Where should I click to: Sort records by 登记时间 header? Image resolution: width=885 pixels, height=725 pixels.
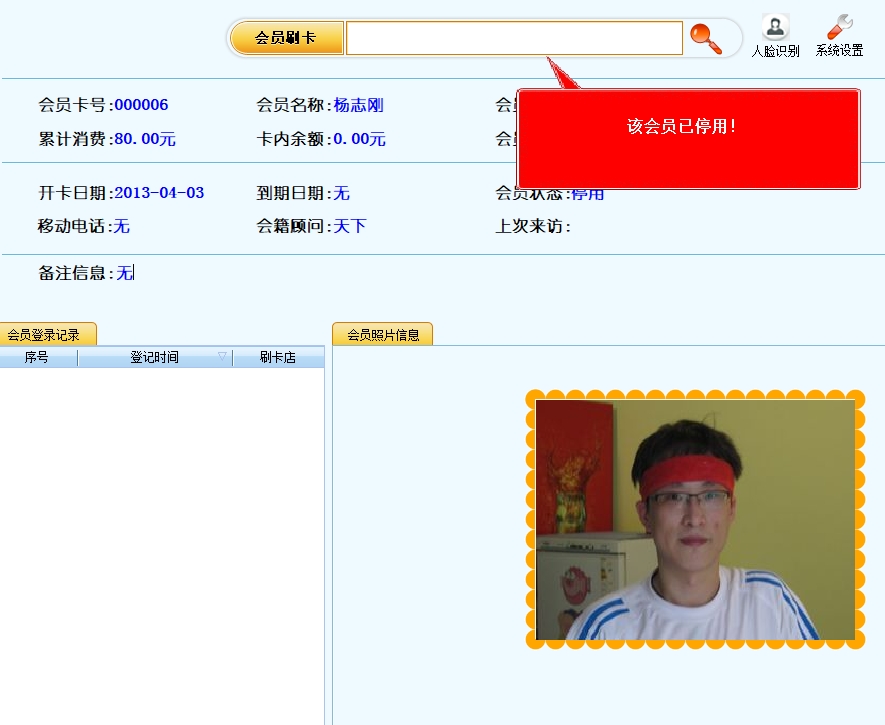(154, 357)
